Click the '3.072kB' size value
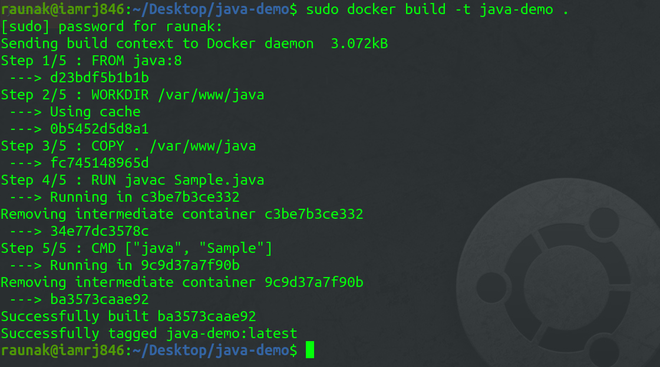660x367 pixels. coord(359,43)
